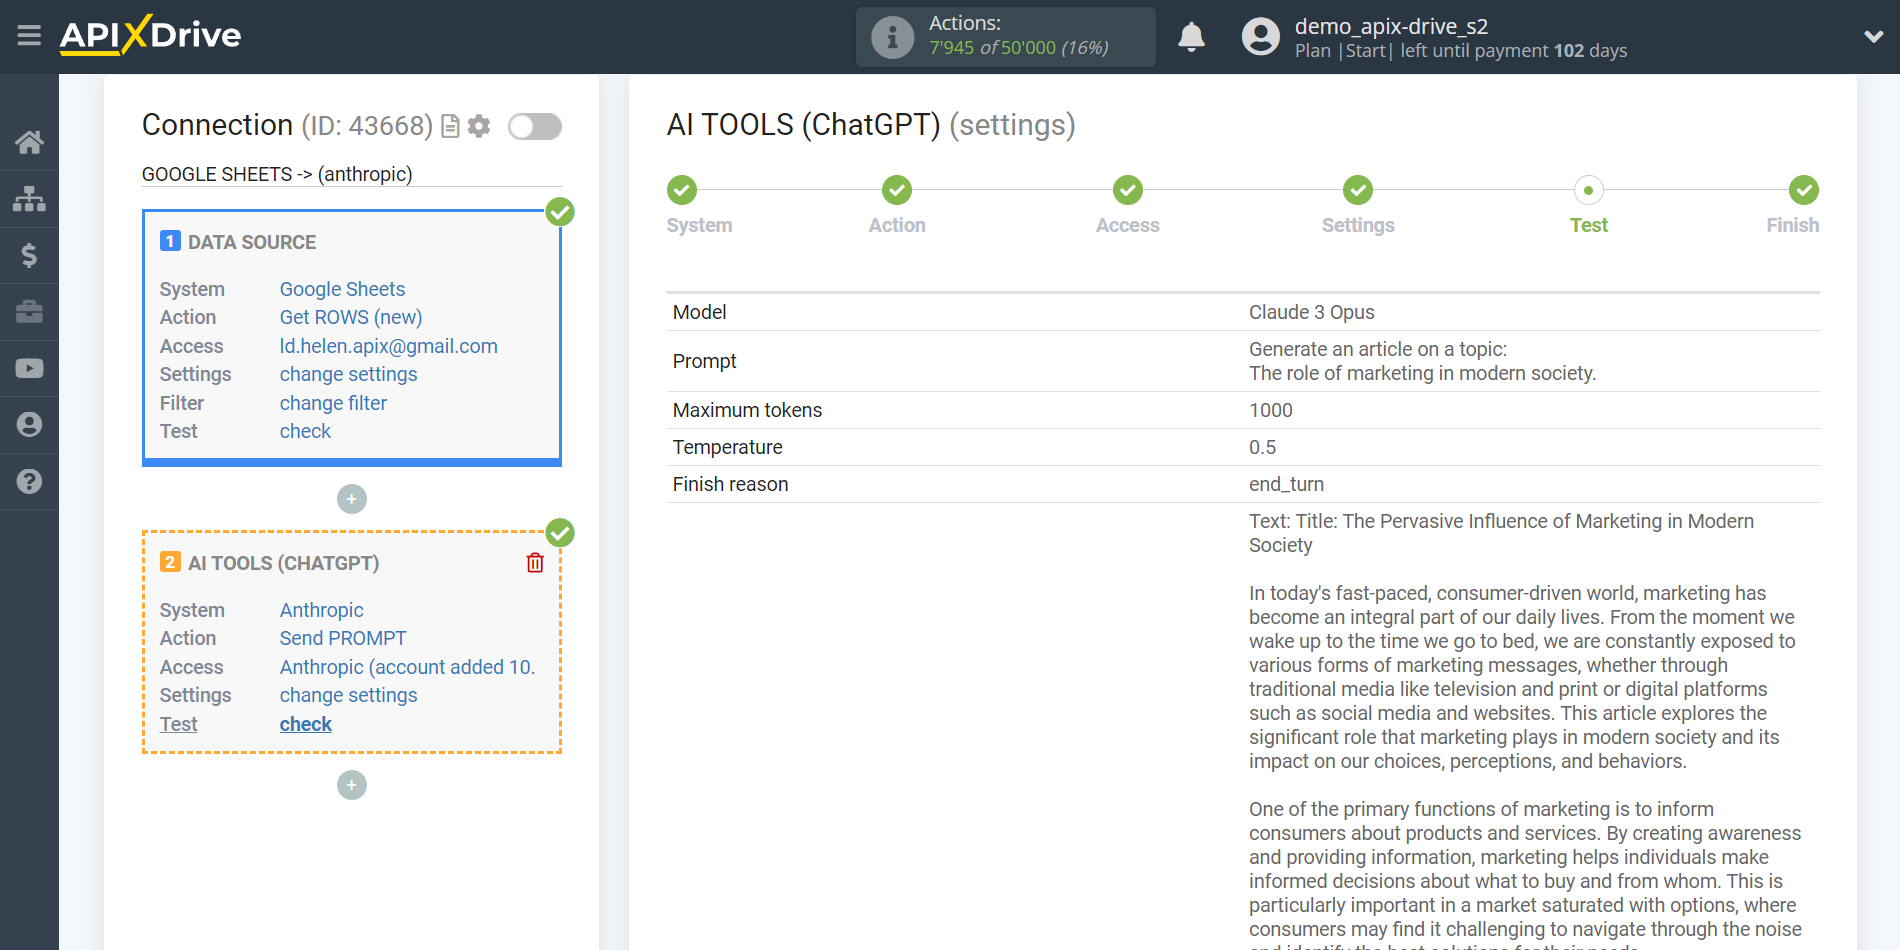Screen dimensions: 1900x950
Task: Go to the Action step
Action: click(897, 190)
